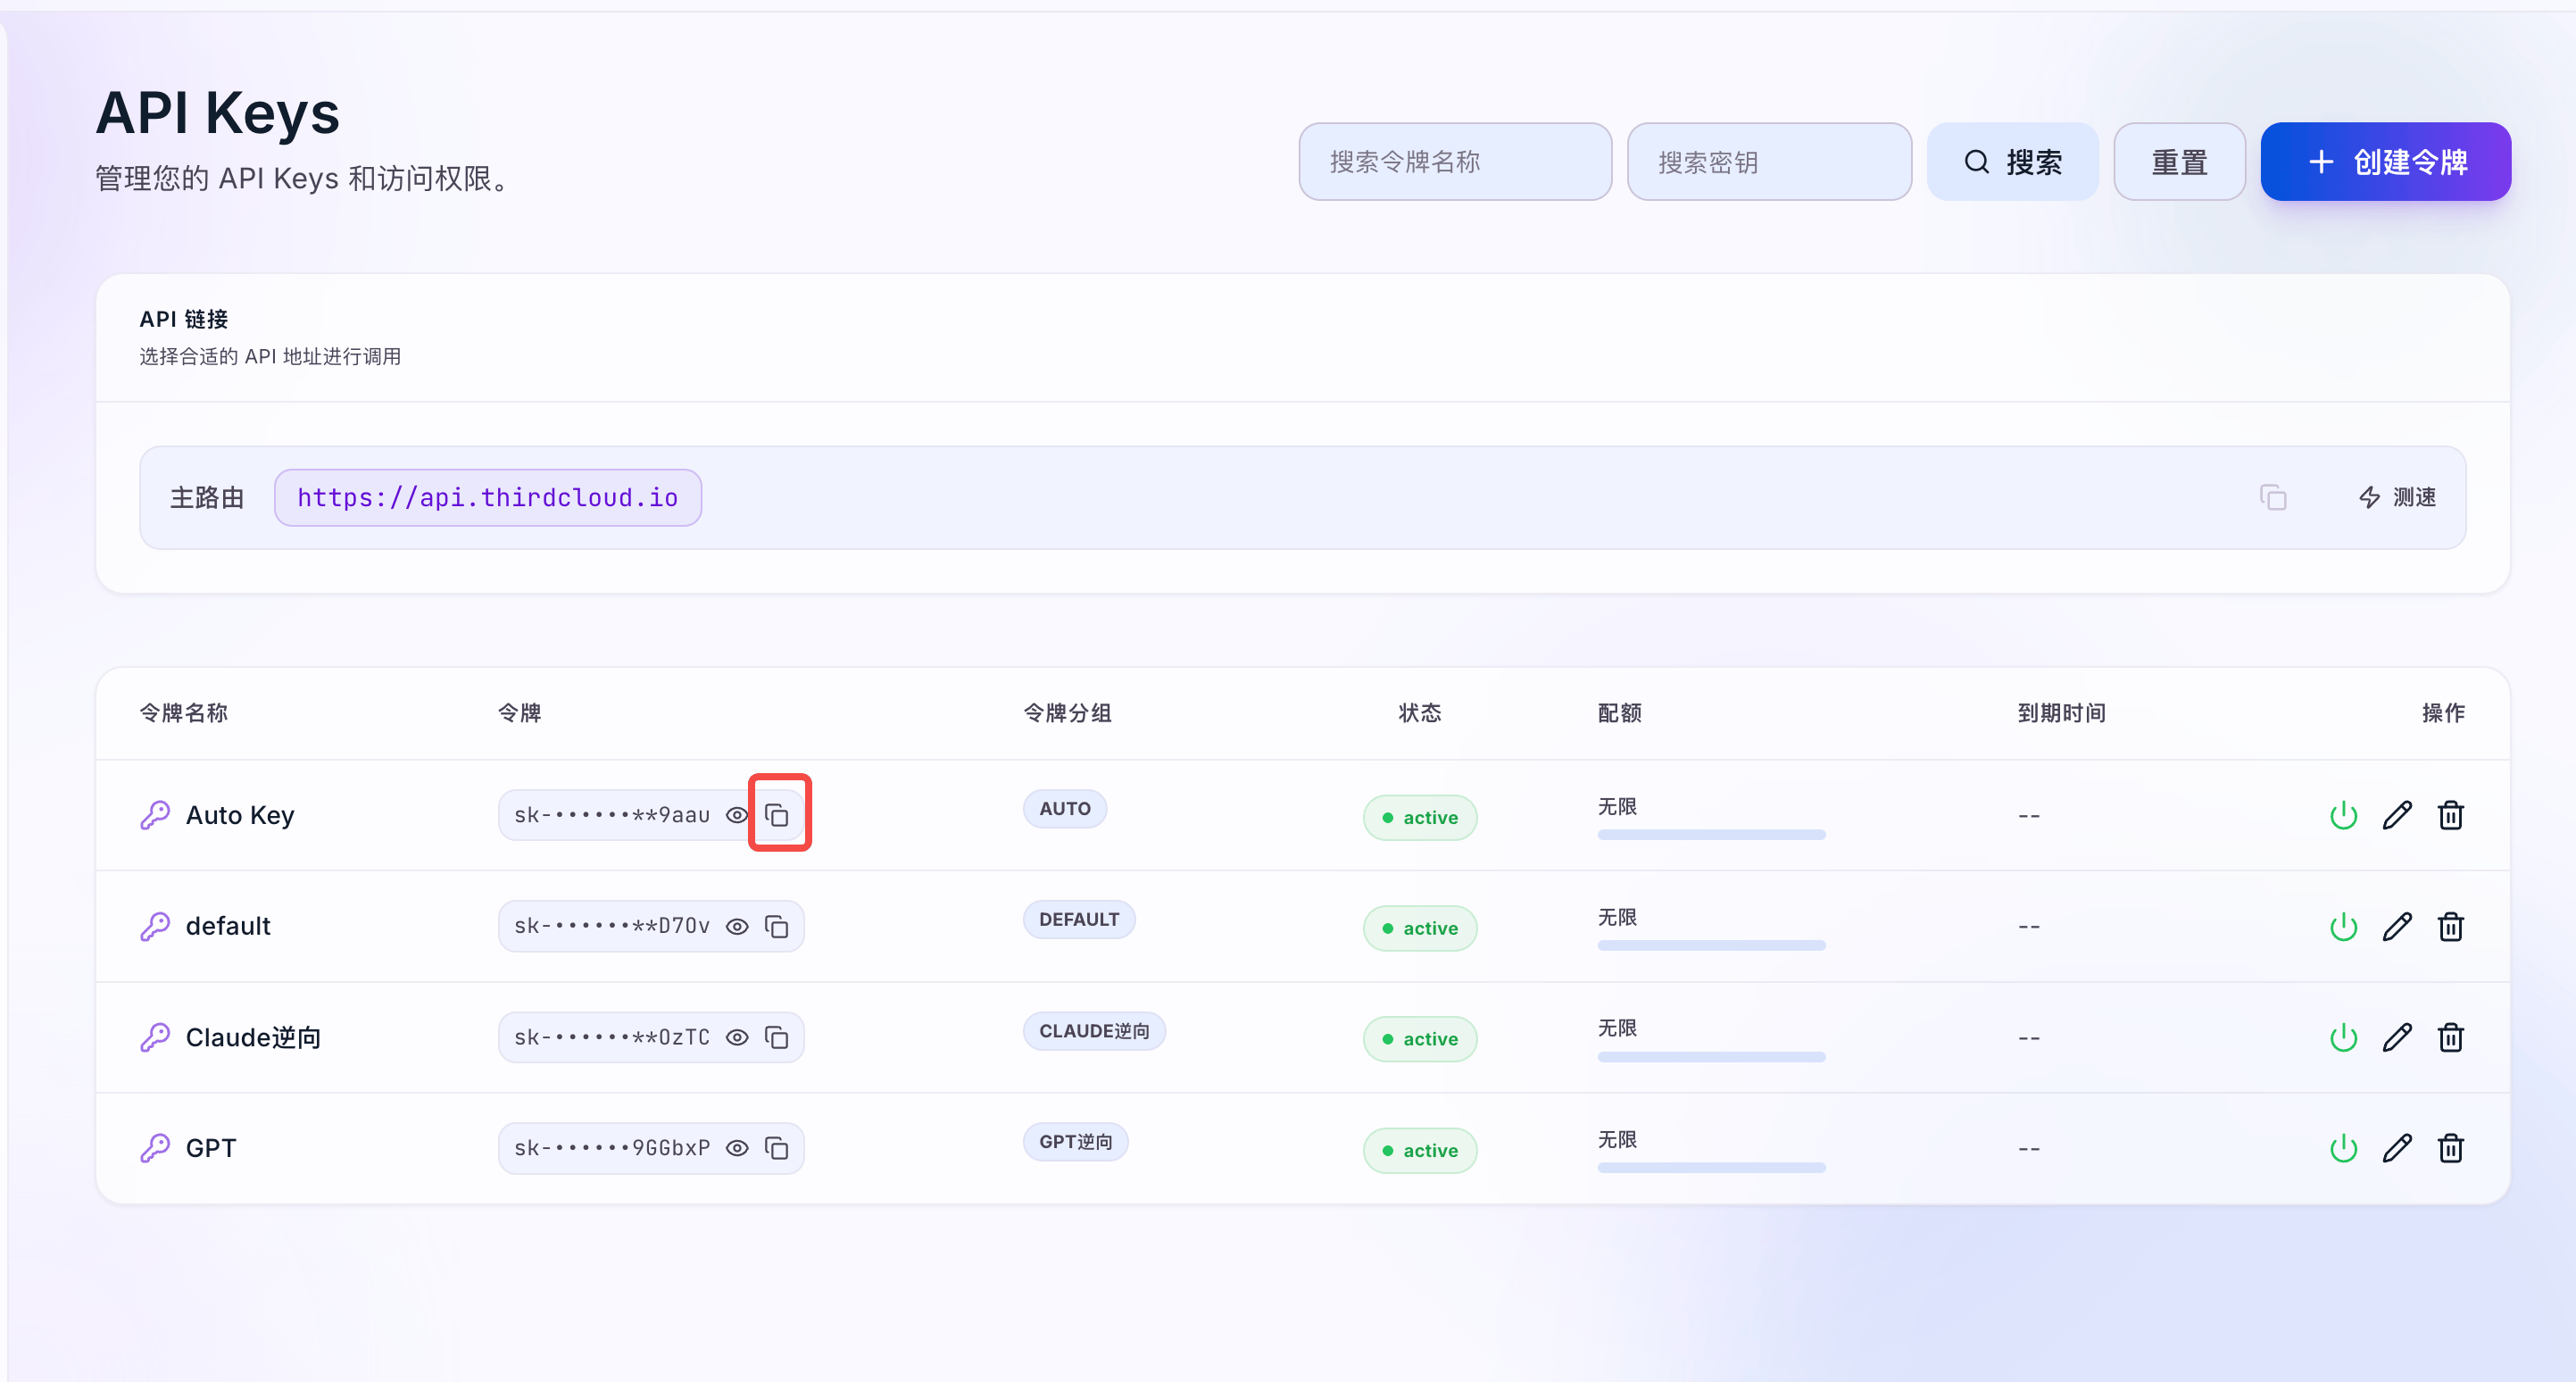Screen dimensions: 2576x1382
Task: Create a new token with 创建令牌
Action: point(2385,162)
